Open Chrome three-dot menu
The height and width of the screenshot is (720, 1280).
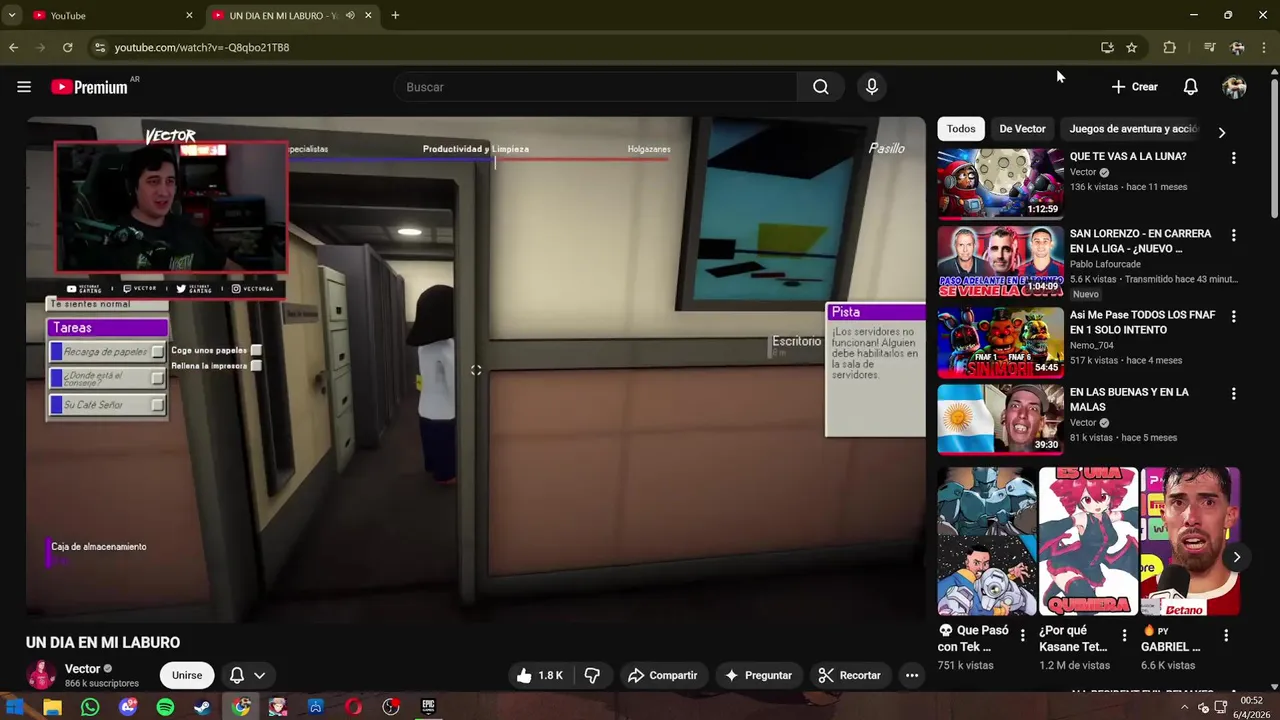click(1265, 47)
